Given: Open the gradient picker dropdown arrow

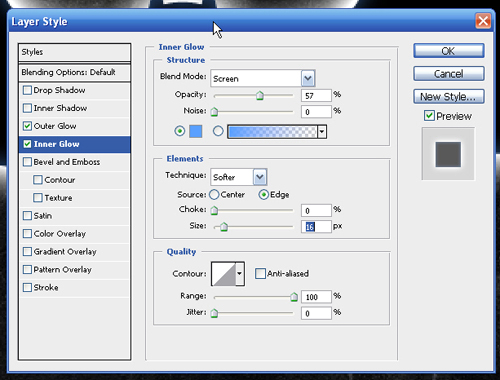Looking at the screenshot, I should (x=322, y=132).
